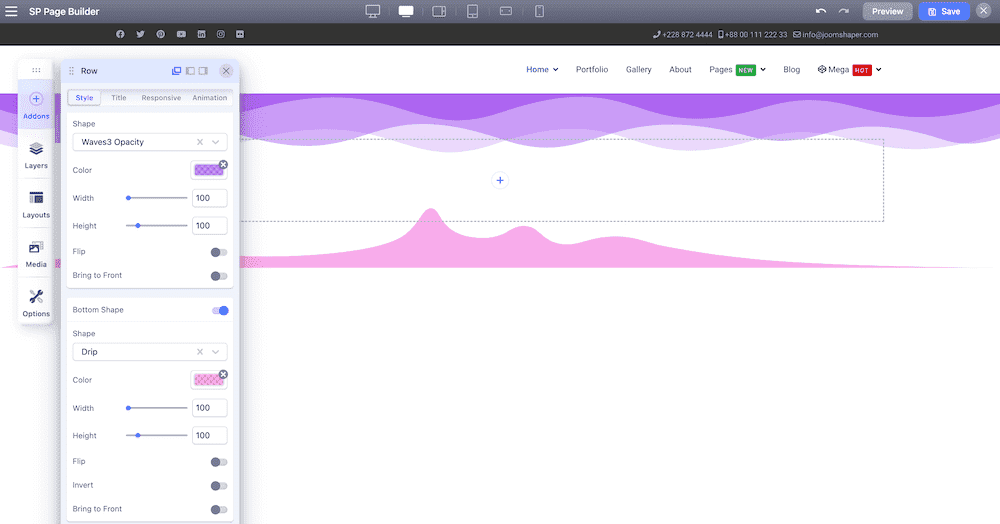Enable Flip for Waves3 Opacity shape
This screenshot has height=524, width=1000.
point(219,252)
